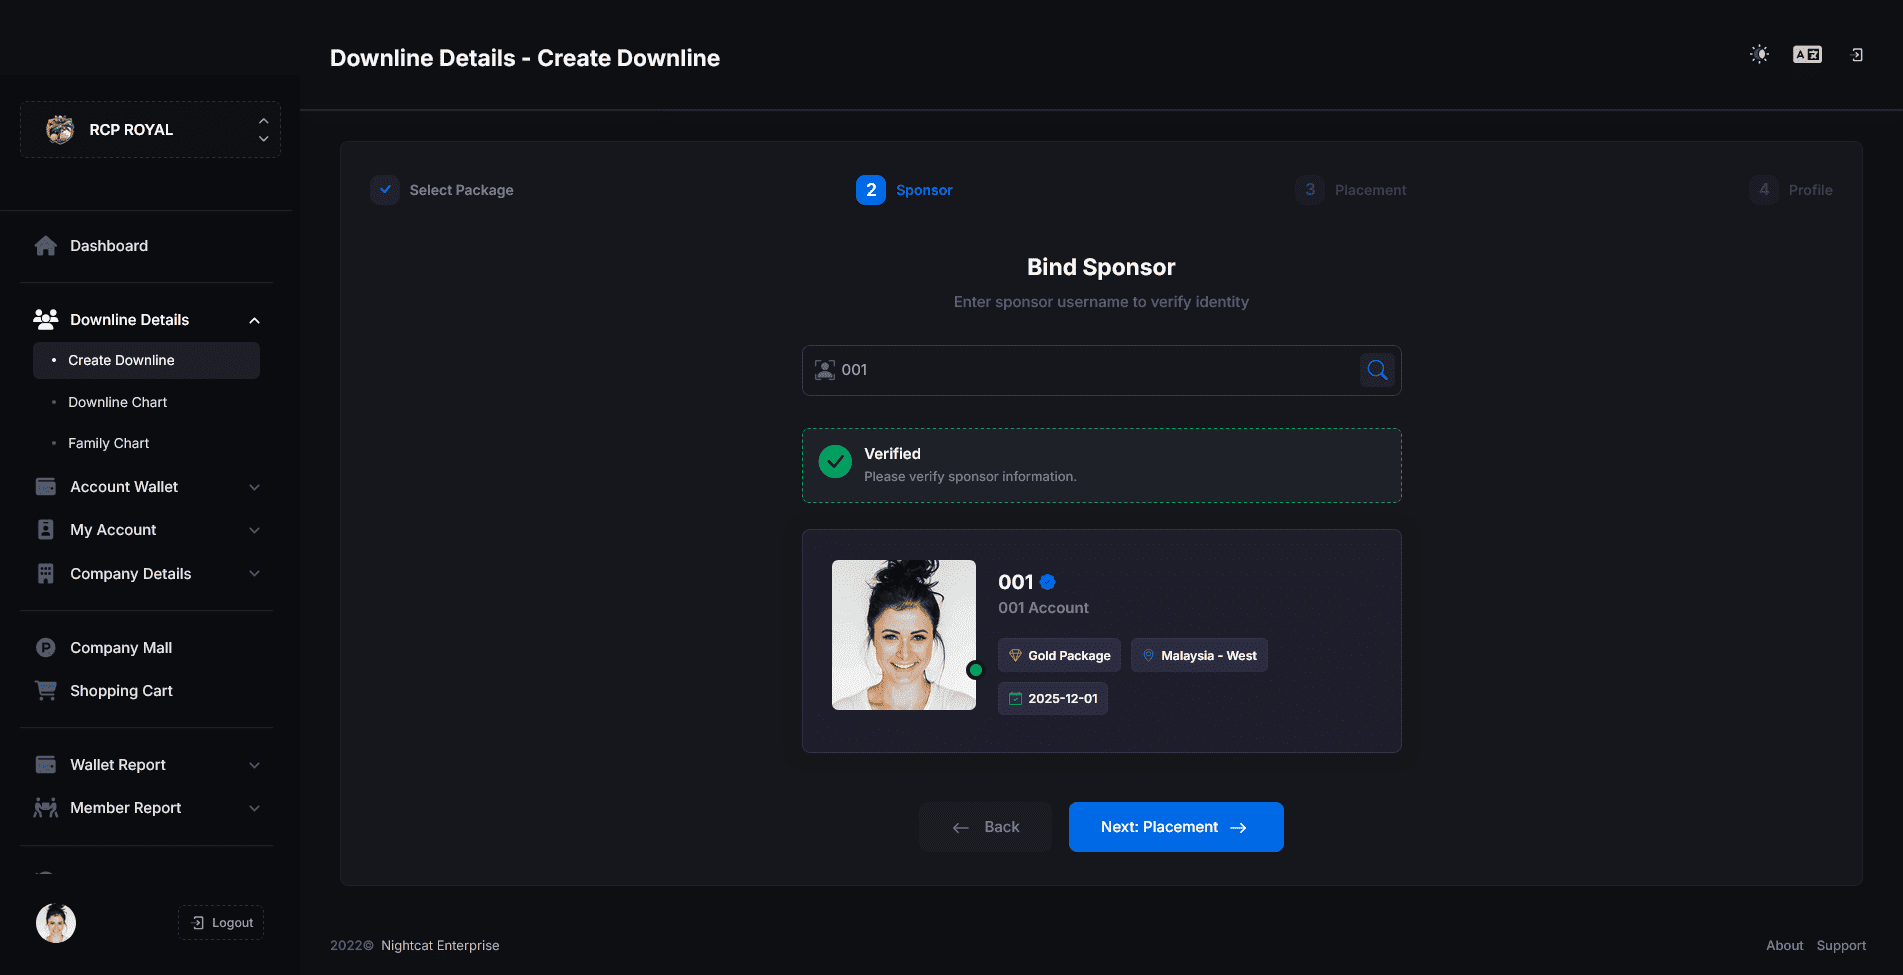Click the Company Details building icon
The width and height of the screenshot is (1903, 975).
click(46, 574)
